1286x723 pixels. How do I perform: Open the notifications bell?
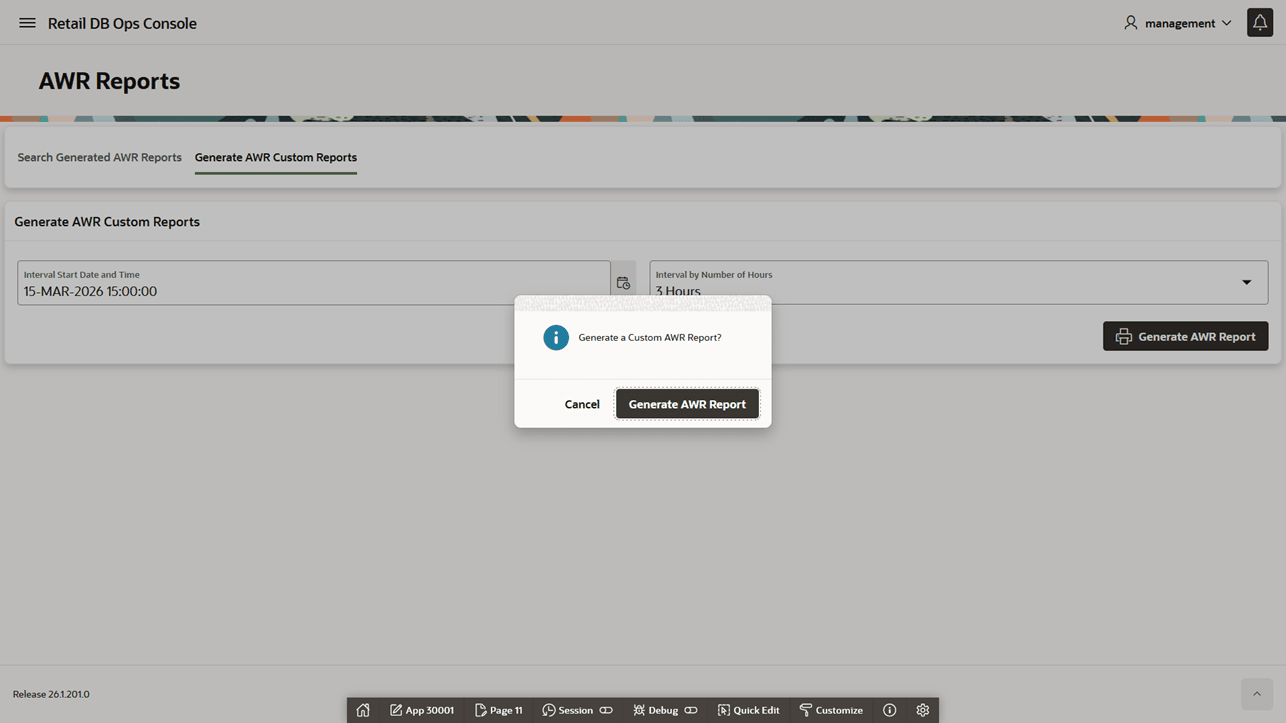[1260, 23]
